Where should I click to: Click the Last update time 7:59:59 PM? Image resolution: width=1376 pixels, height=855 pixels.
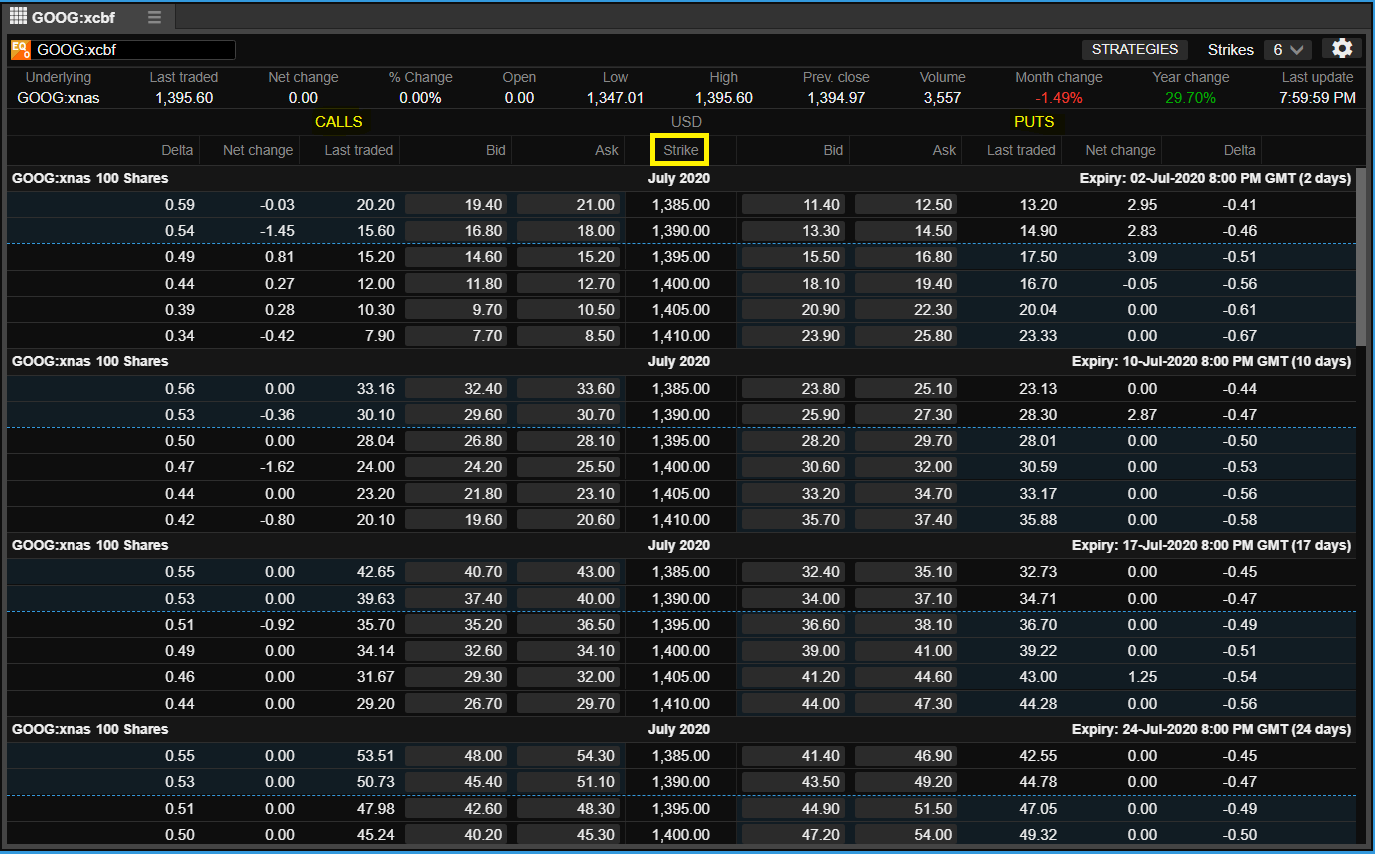click(x=1317, y=98)
